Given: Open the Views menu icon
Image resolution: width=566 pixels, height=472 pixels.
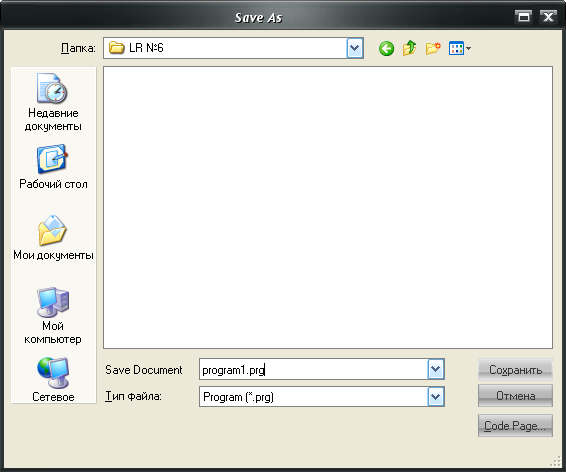Looking at the screenshot, I should tap(456, 48).
